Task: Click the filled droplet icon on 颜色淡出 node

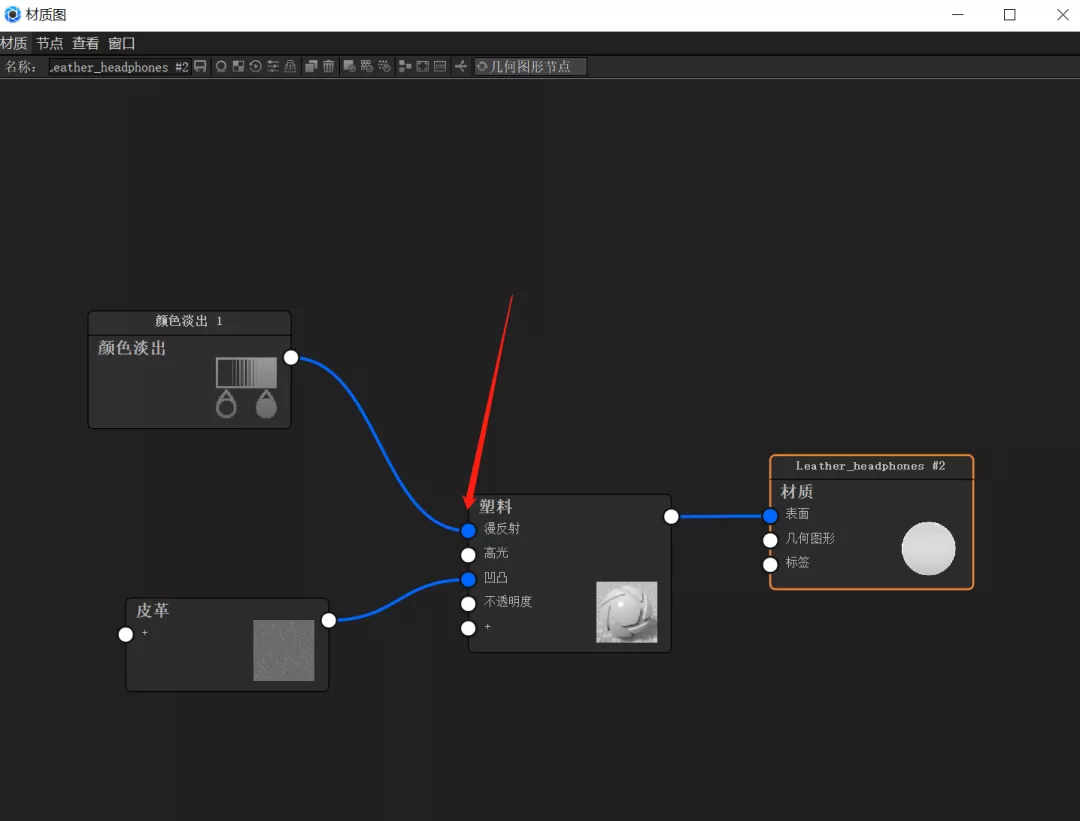Action: point(266,404)
